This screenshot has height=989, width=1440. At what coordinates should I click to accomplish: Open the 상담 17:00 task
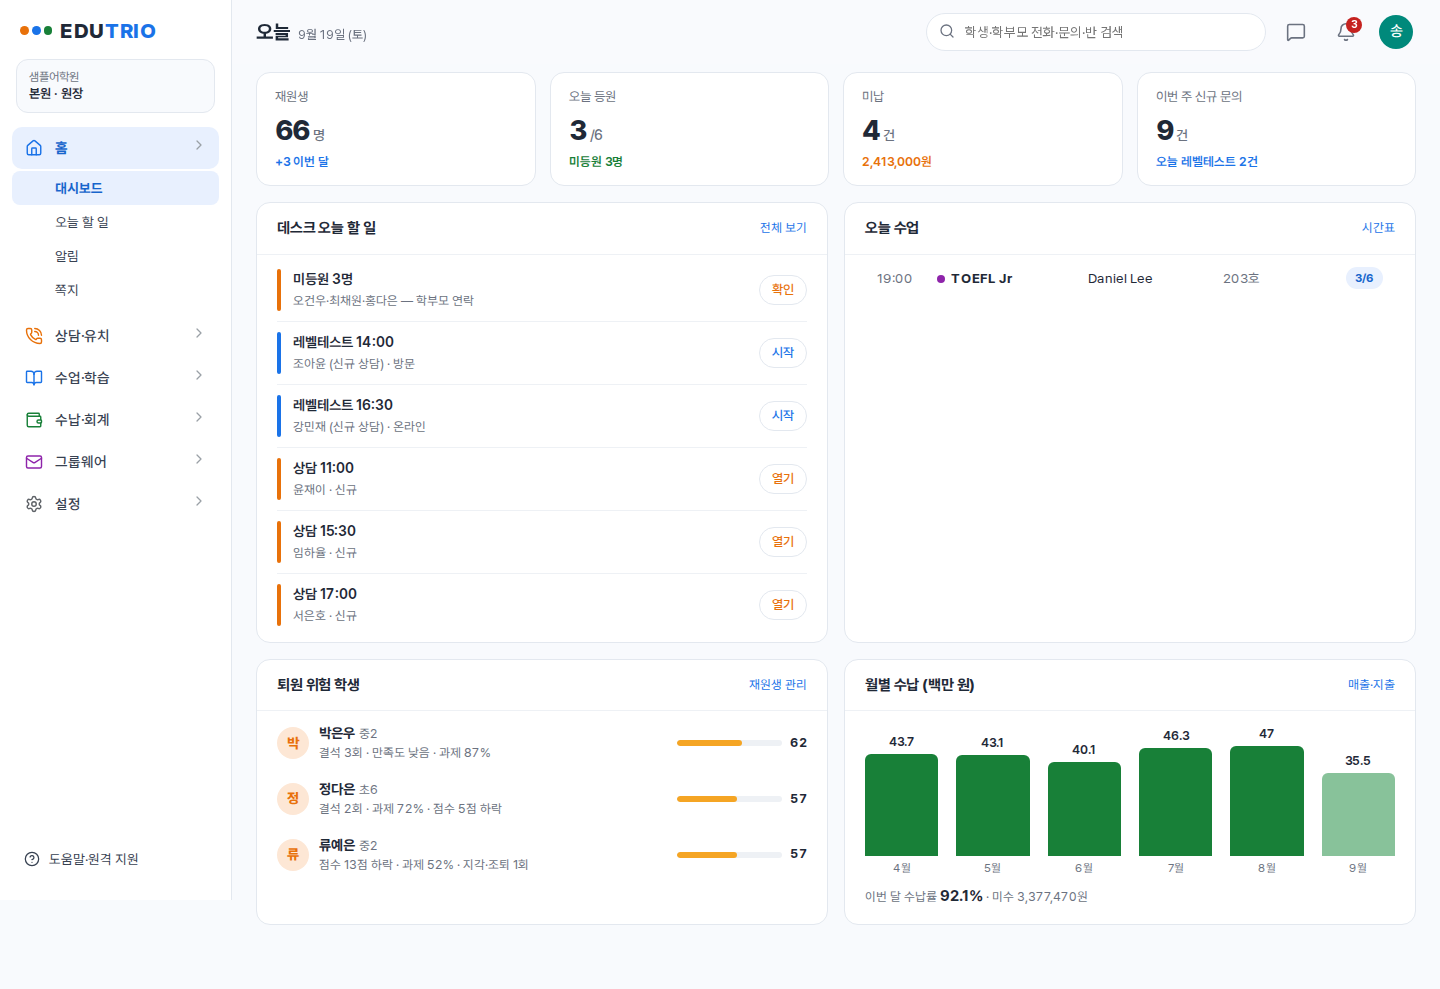[783, 605]
